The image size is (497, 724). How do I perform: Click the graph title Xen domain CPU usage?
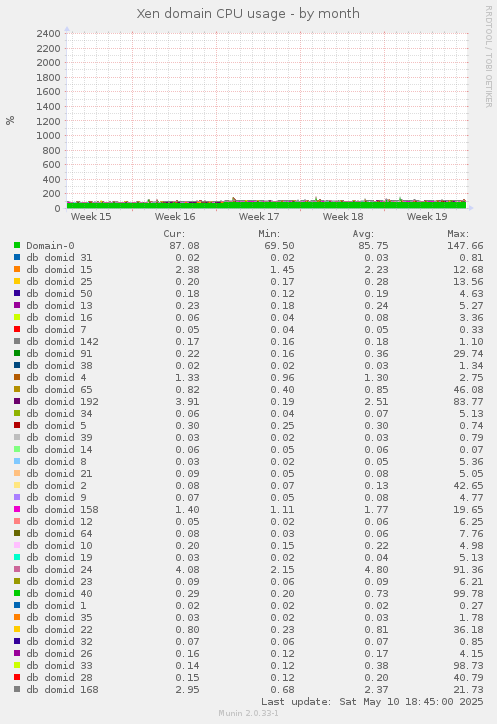point(248,13)
